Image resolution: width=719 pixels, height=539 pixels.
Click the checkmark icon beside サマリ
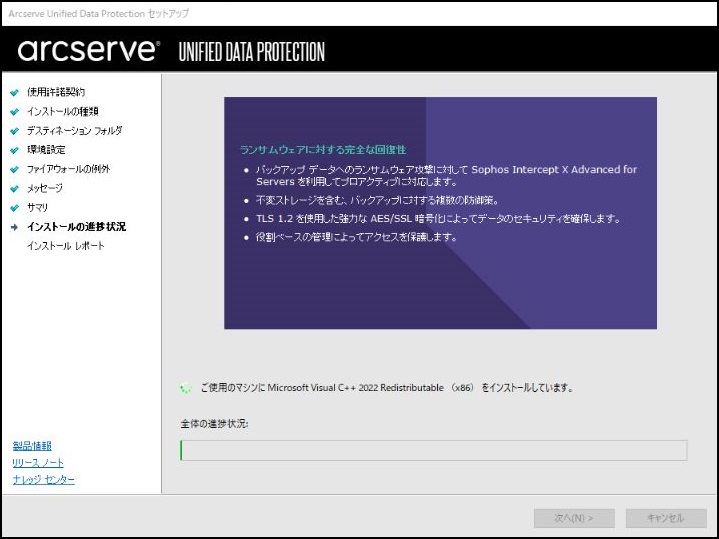click(14, 208)
